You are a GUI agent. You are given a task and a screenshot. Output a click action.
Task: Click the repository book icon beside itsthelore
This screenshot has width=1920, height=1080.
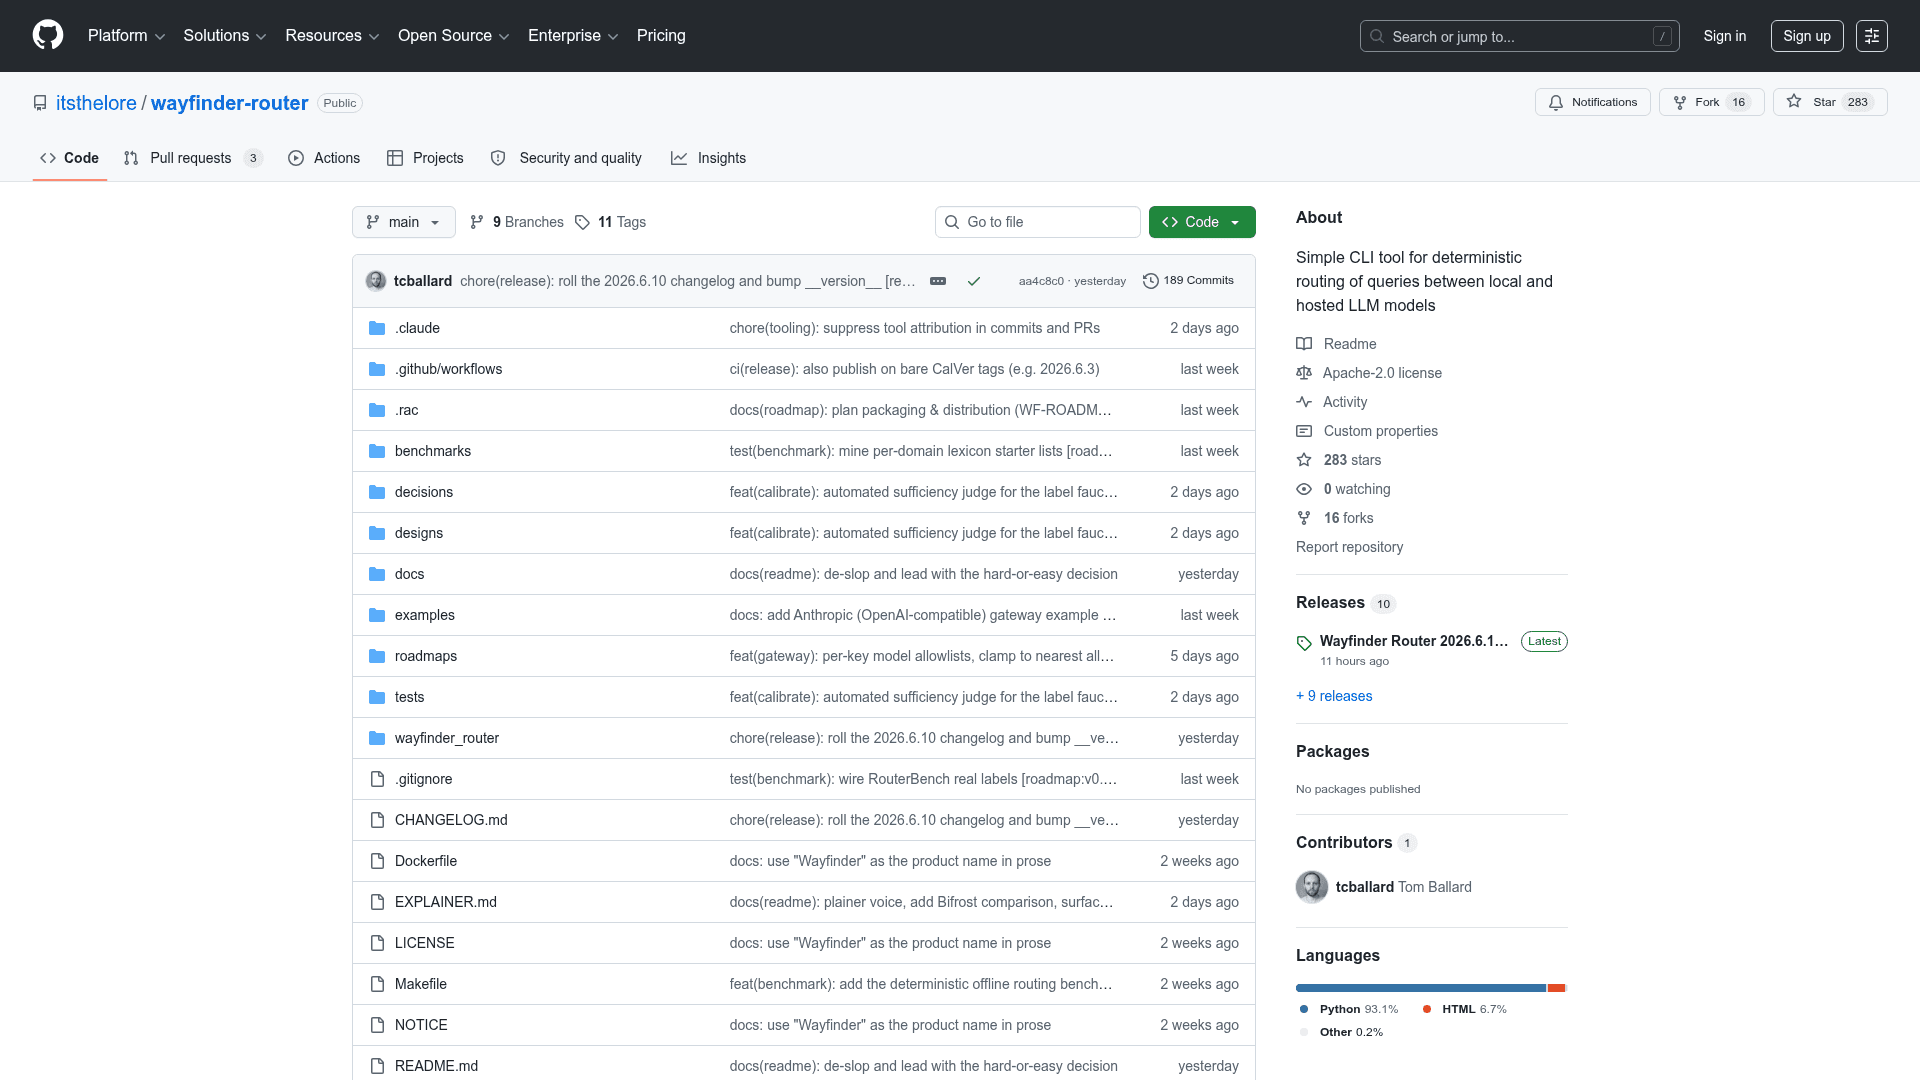point(40,103)
